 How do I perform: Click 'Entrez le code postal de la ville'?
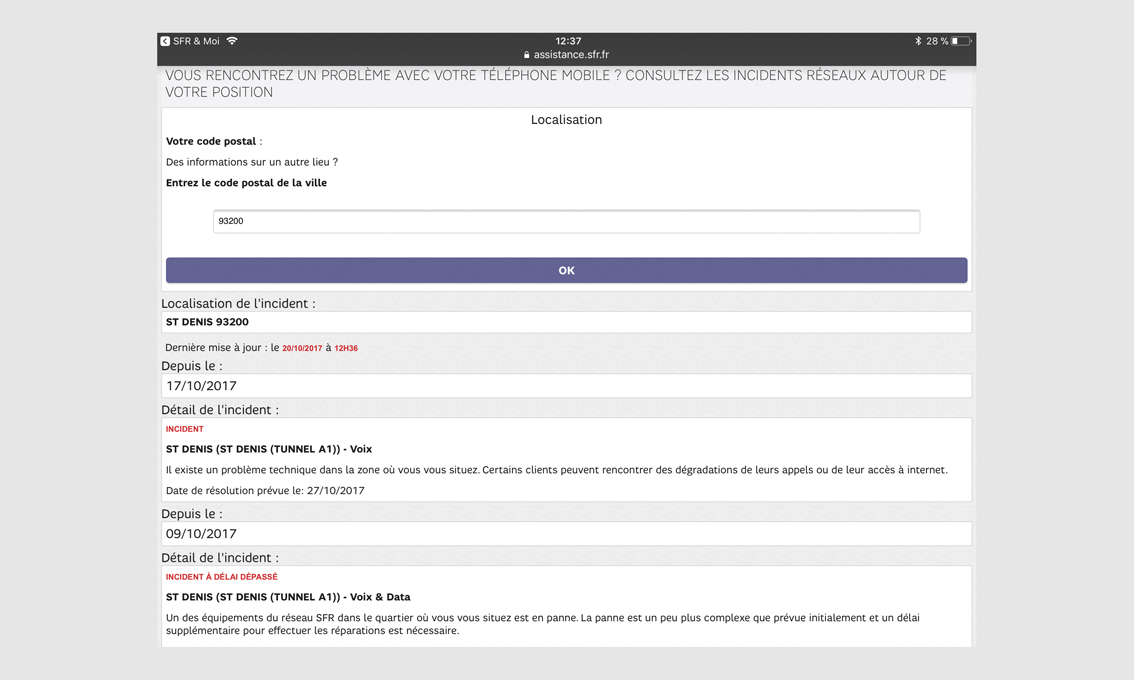[x=247, y=183]
